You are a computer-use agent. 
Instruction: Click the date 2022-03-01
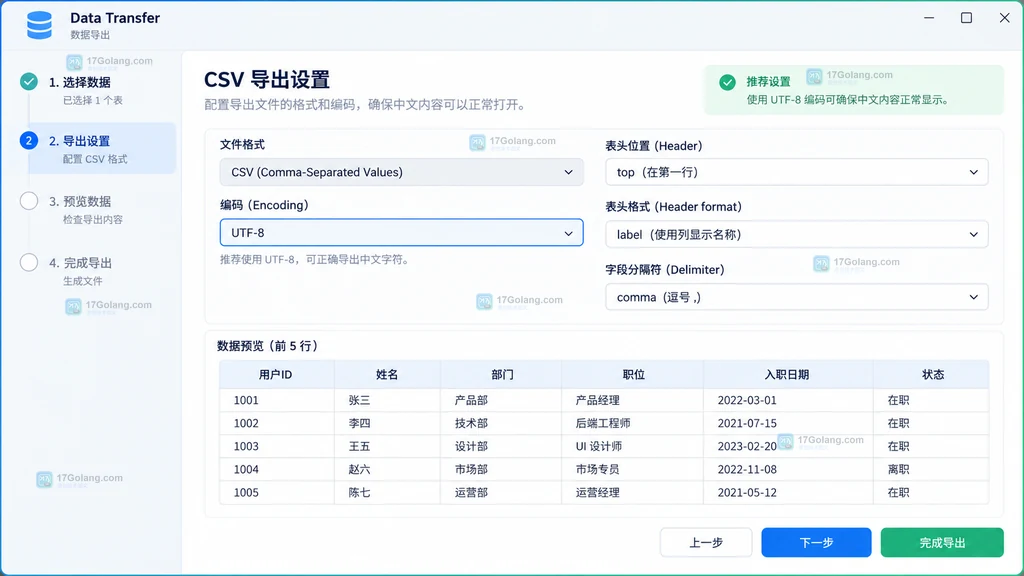coord(747,400)
